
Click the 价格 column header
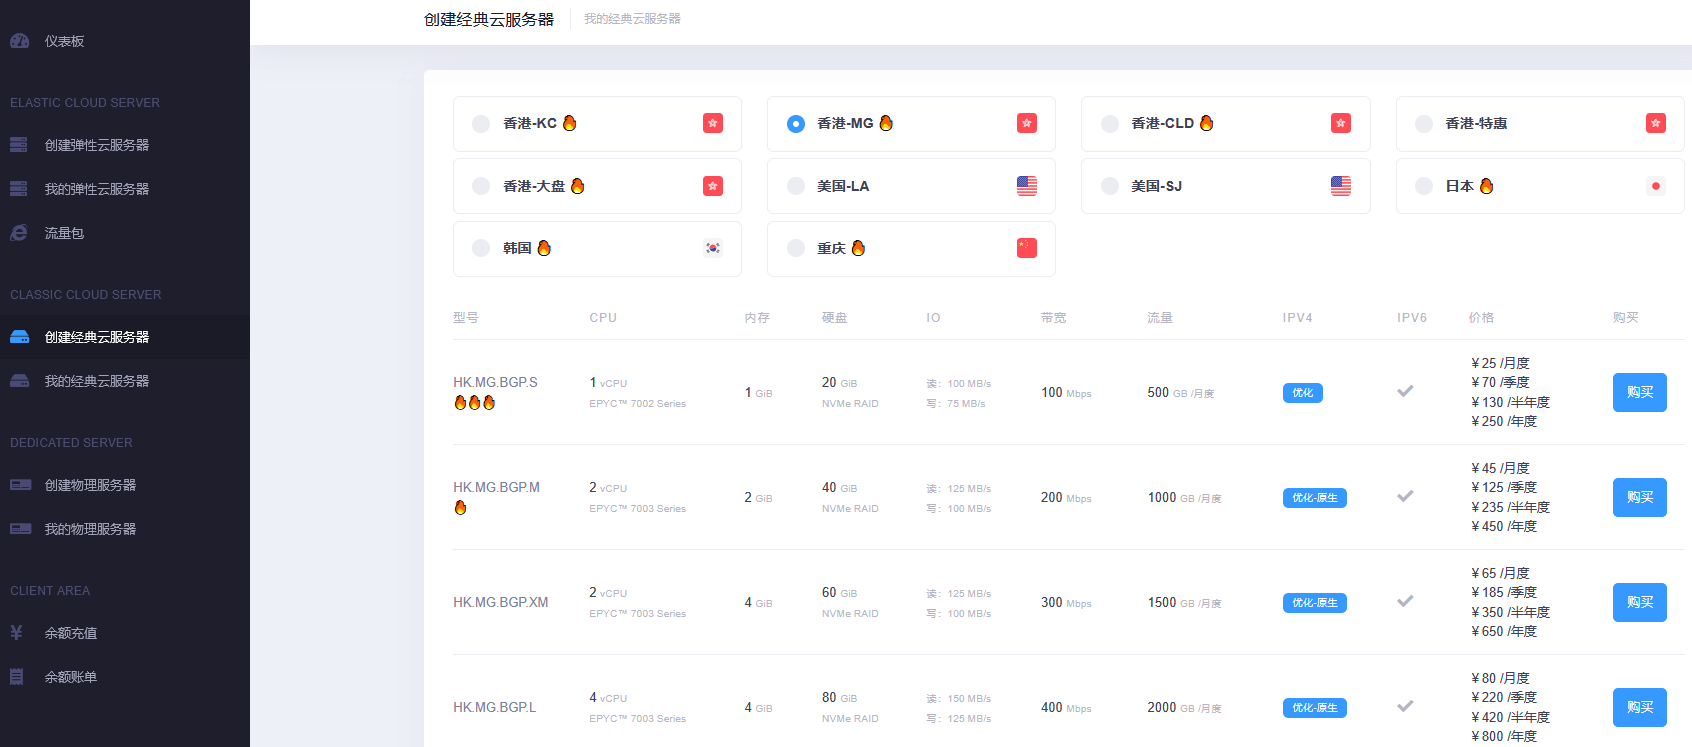point(1481,318)
